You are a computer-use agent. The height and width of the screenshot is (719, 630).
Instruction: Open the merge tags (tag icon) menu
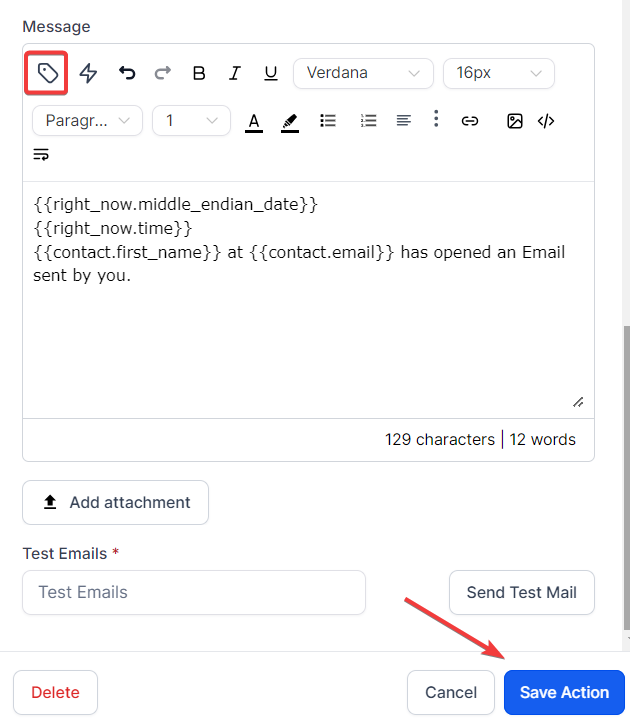coord(47,73)
